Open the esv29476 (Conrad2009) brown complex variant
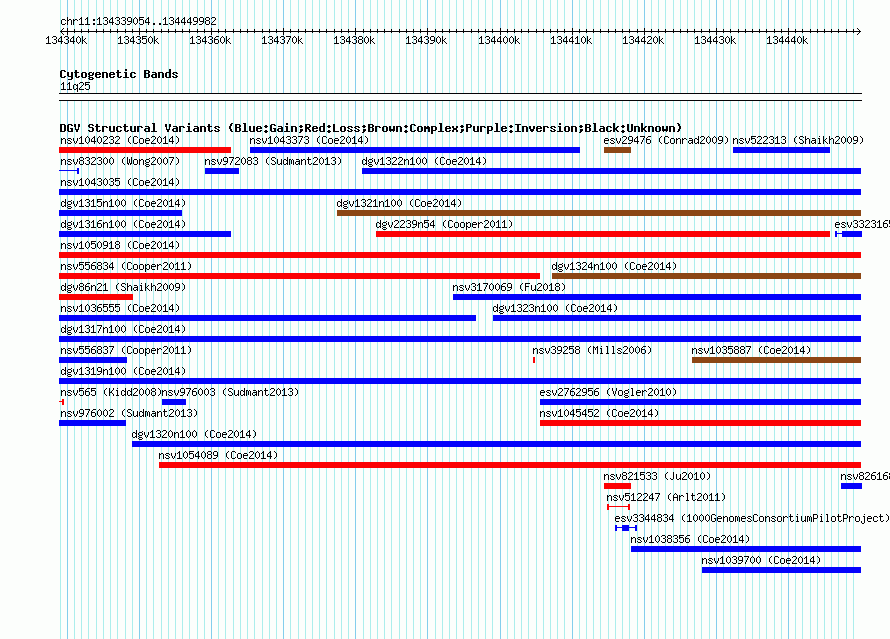 tap(618, 150)
